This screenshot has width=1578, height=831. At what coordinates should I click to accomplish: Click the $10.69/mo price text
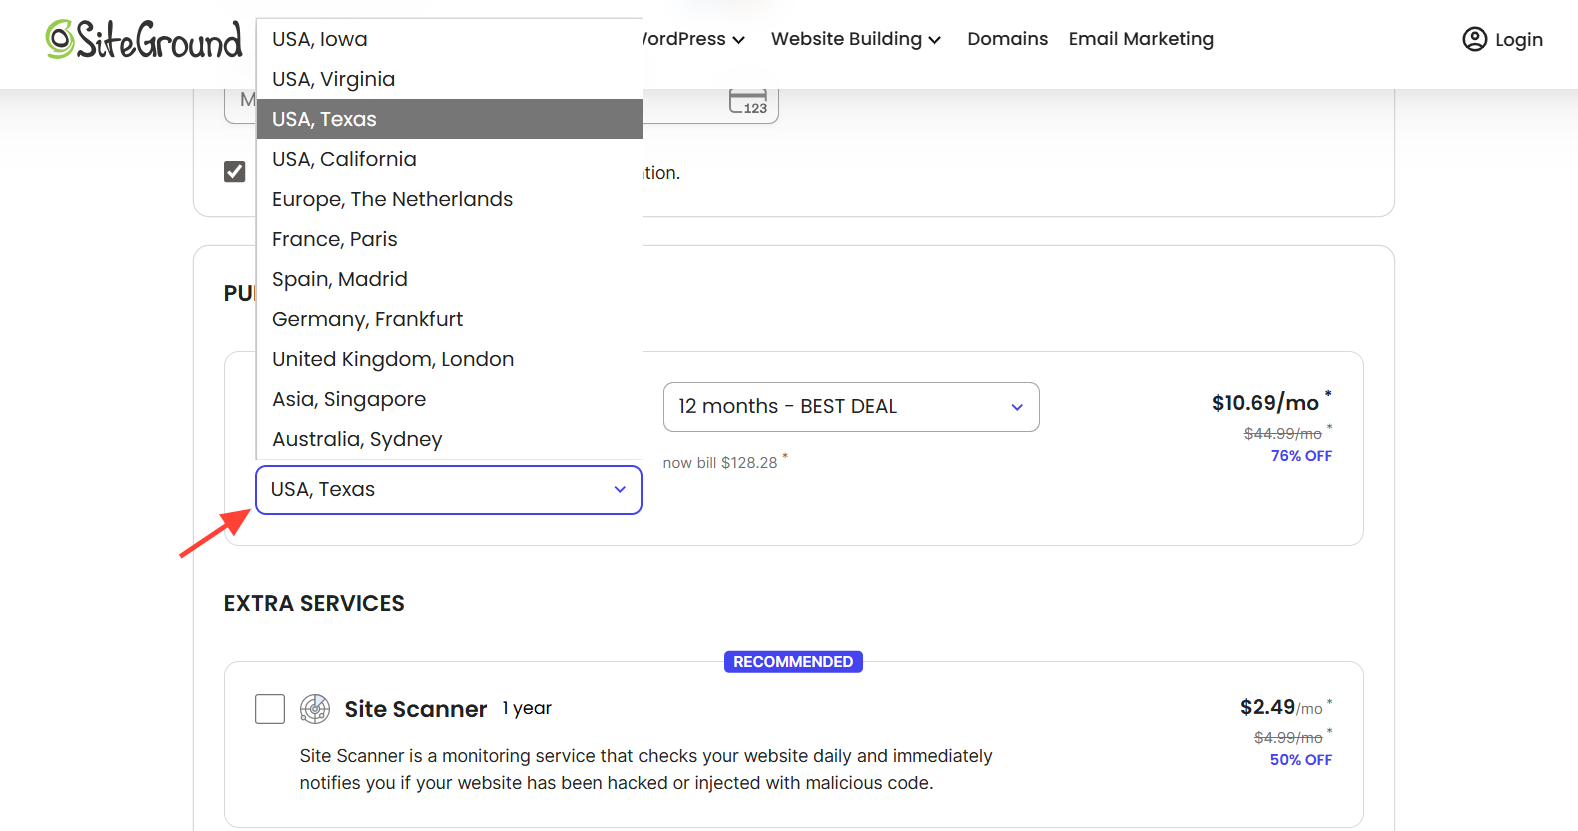pos(1265,403)
